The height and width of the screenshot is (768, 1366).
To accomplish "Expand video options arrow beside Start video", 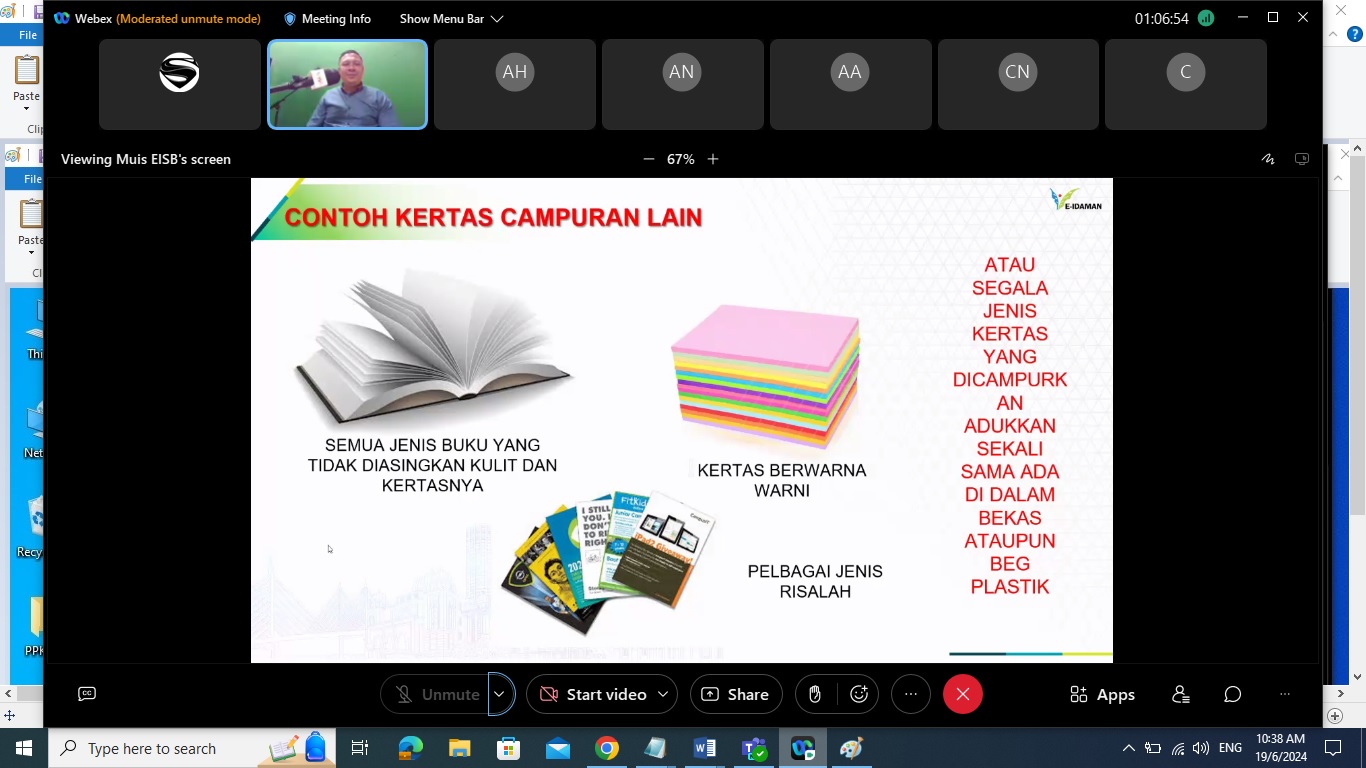I will pyautogui.click(x=662, y=694).
